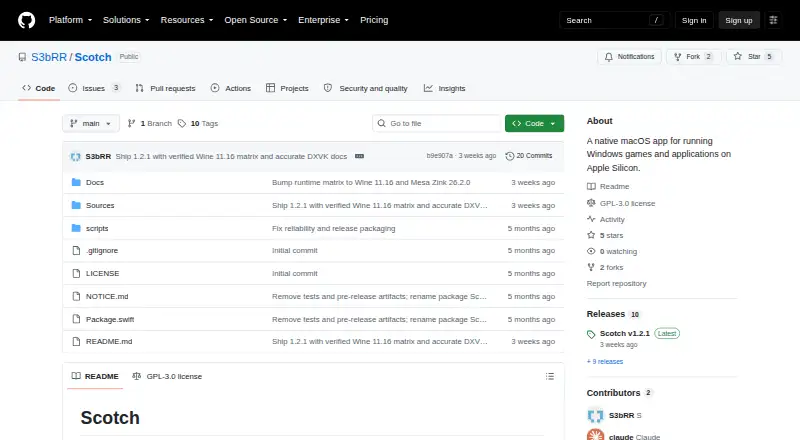Screen dimensions: 800x440
Task: View the + 9 releases link
Action: [605, 361]
